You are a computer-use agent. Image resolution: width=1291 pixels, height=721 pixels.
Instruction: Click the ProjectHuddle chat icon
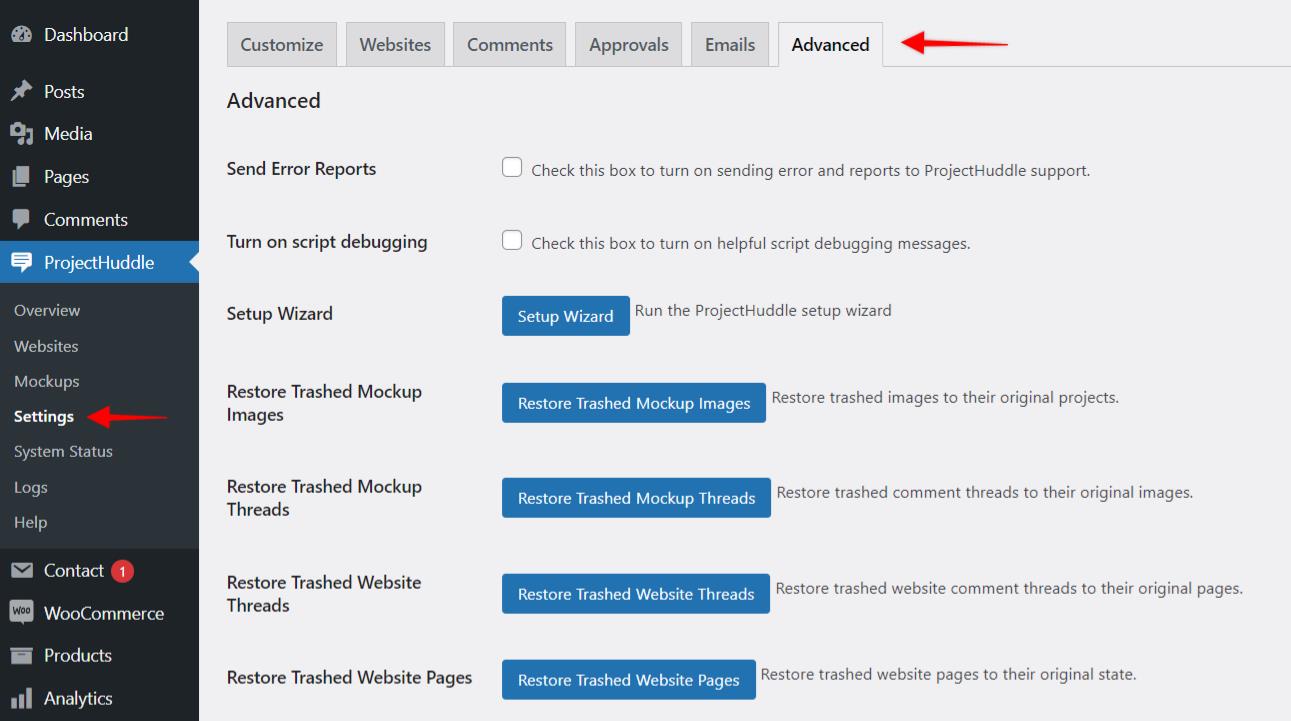[21, 263]
